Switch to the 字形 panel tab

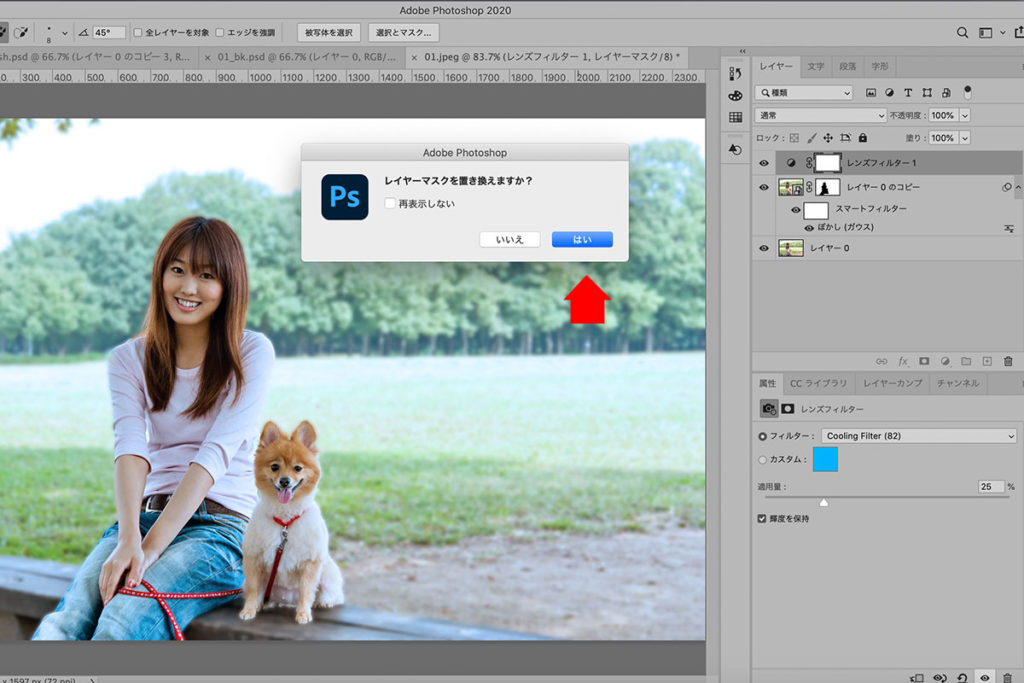click(x=880, y=66)
